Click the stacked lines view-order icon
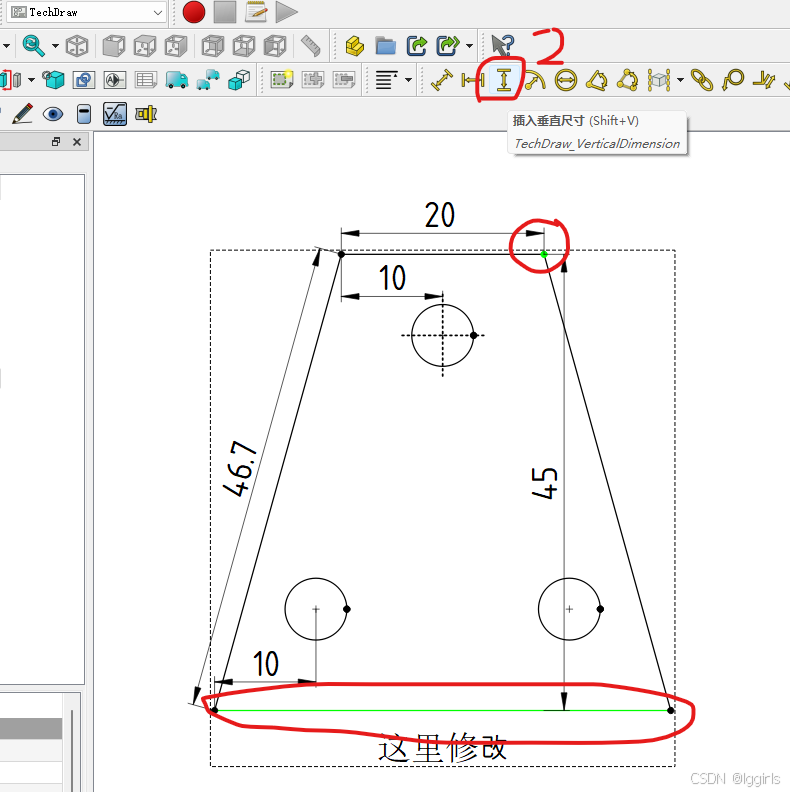The height and width of the screenshot is (792, 790). (x=387, y=80)
